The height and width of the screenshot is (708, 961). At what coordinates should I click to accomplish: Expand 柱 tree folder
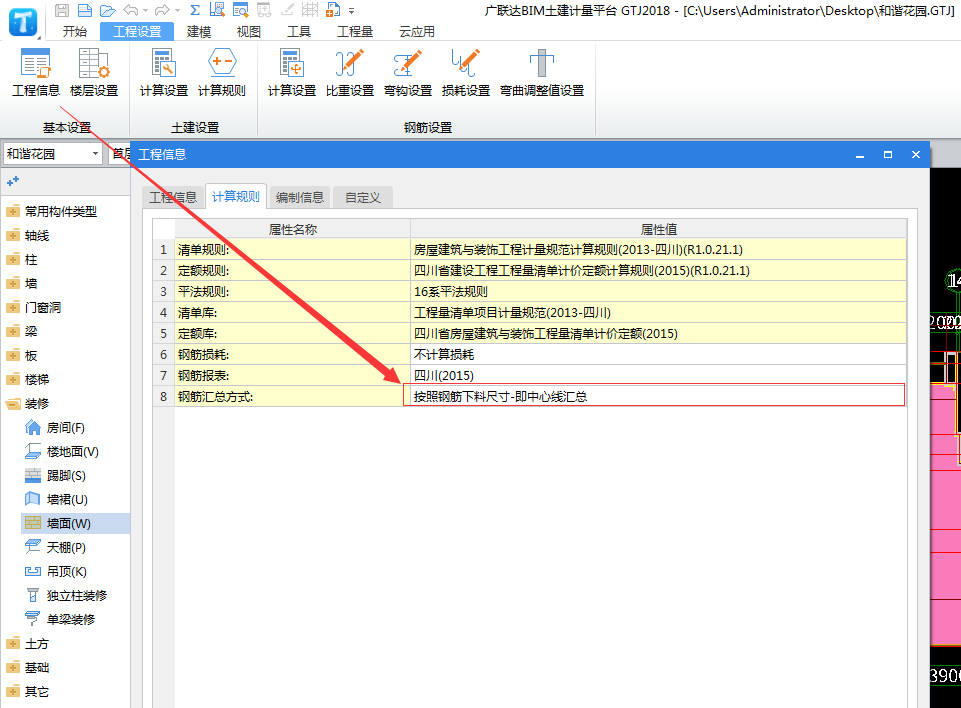pos(13,260)
